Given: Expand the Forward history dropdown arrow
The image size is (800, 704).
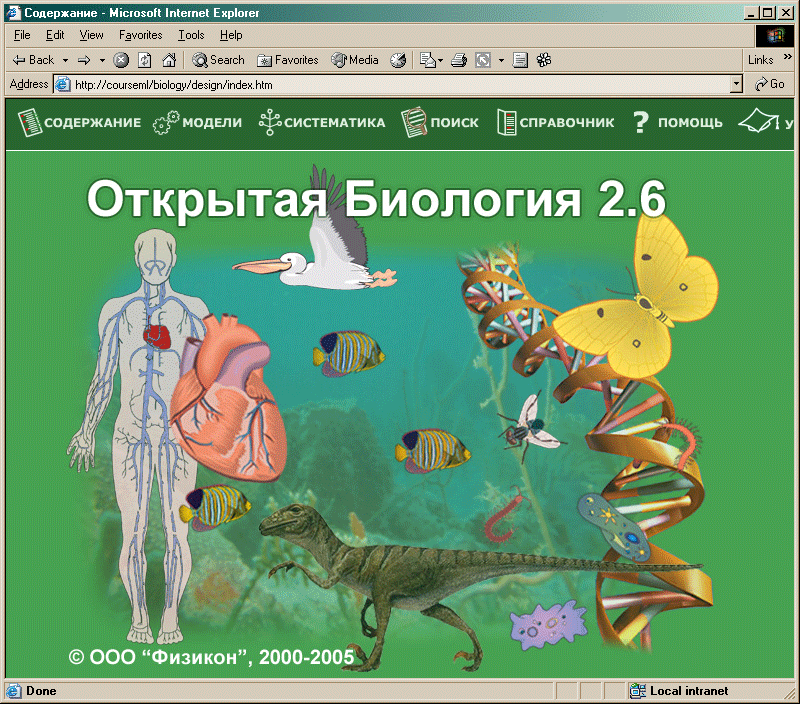Looking at the screenshot, I should 102,60.
